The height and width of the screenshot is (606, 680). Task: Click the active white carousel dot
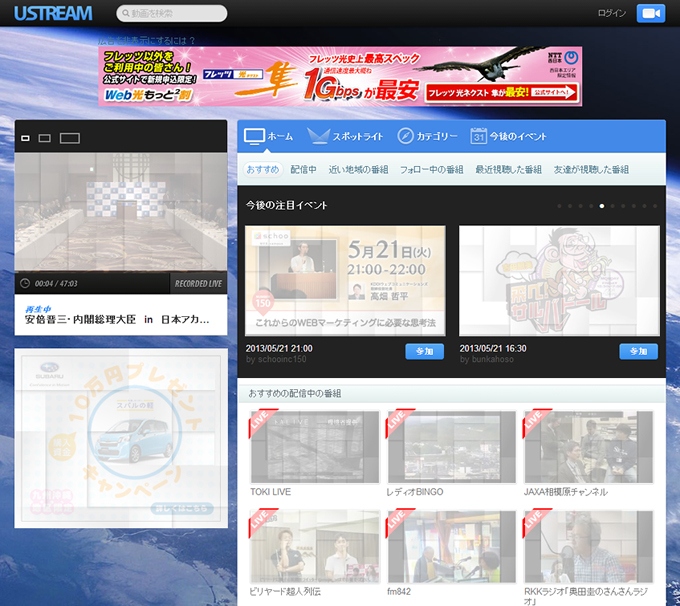602,206
